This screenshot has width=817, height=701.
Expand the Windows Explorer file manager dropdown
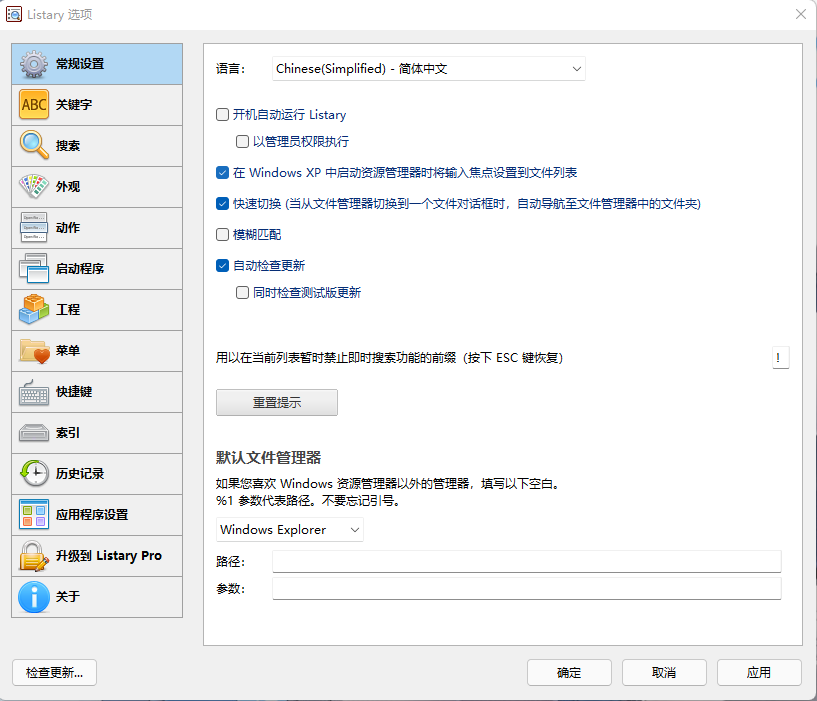290,530
